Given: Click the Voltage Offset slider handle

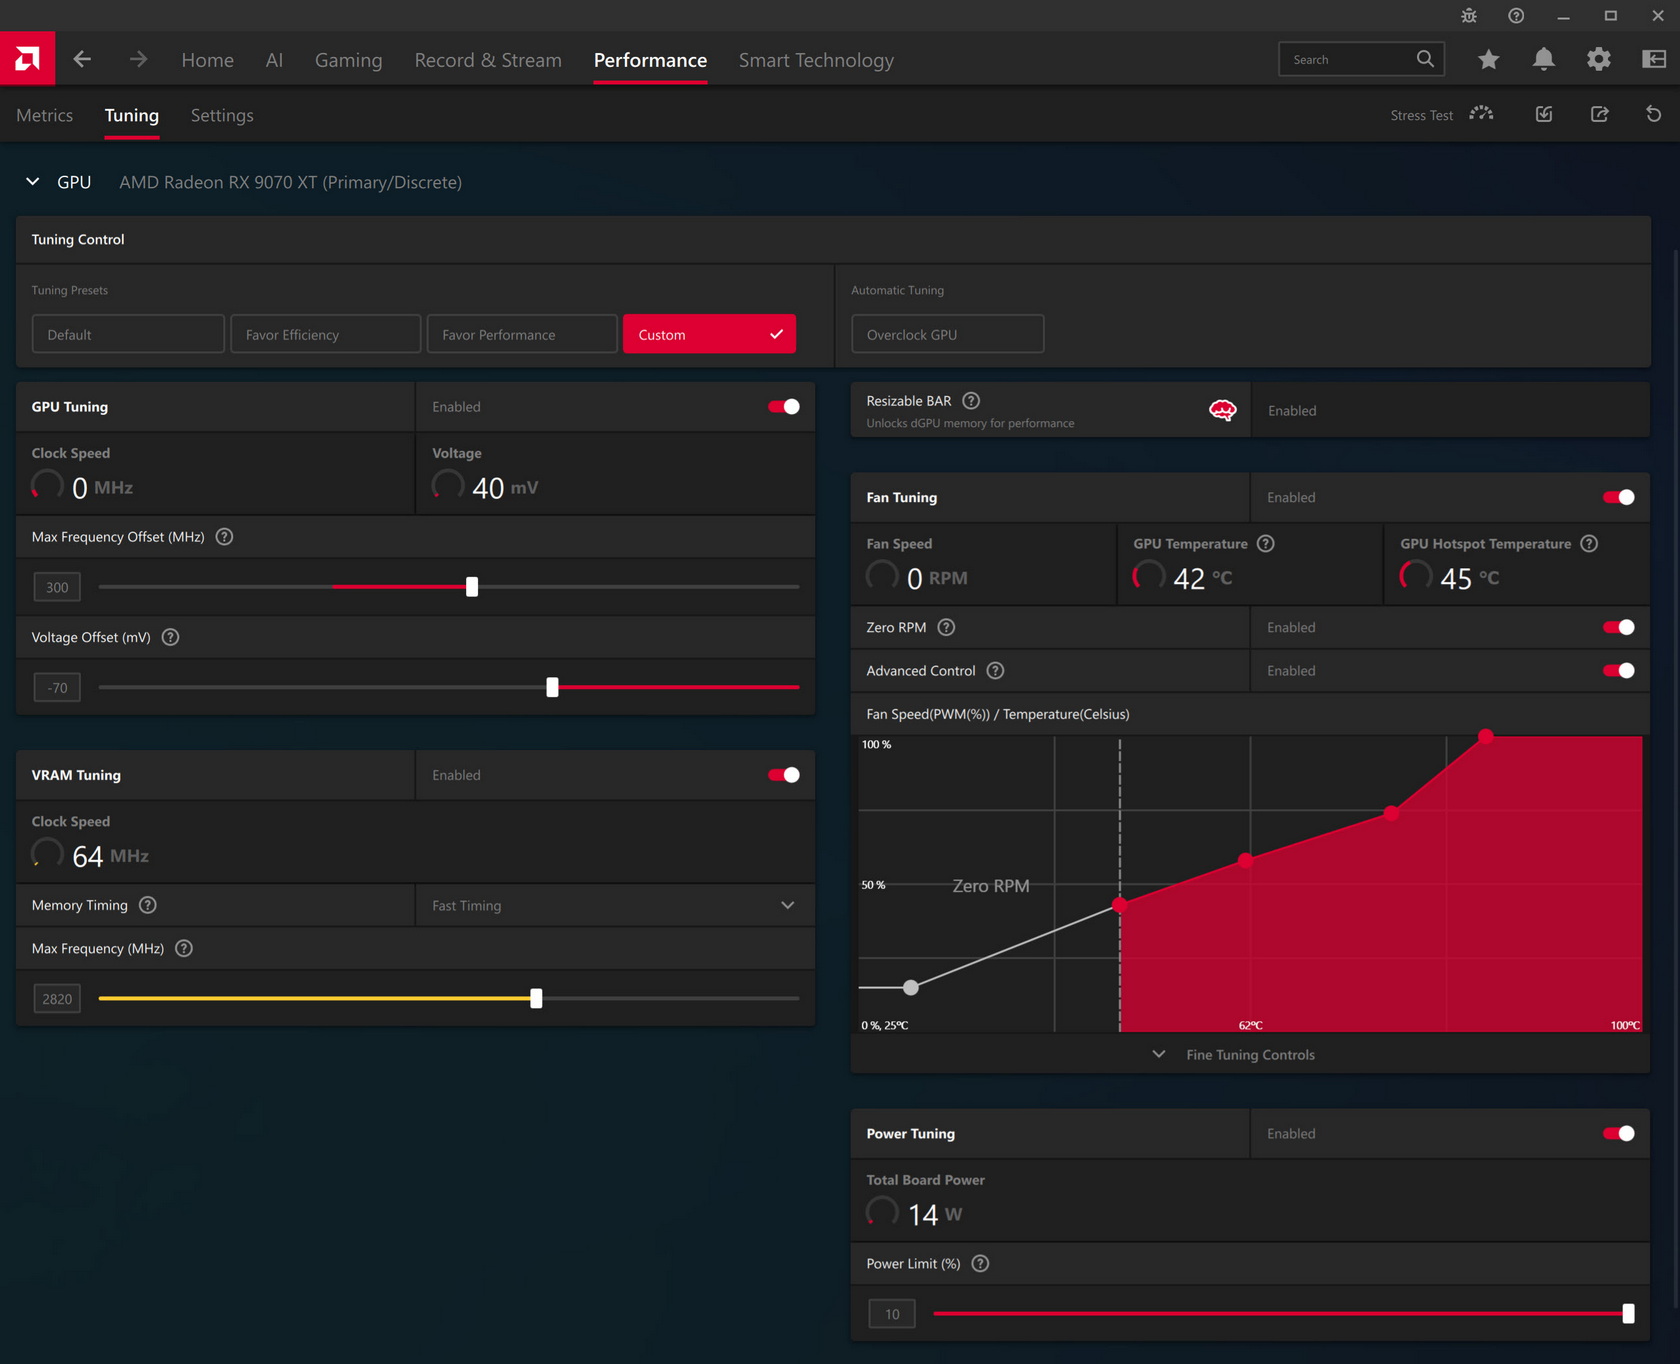Looking at the screenshot, I should [552, 687].
